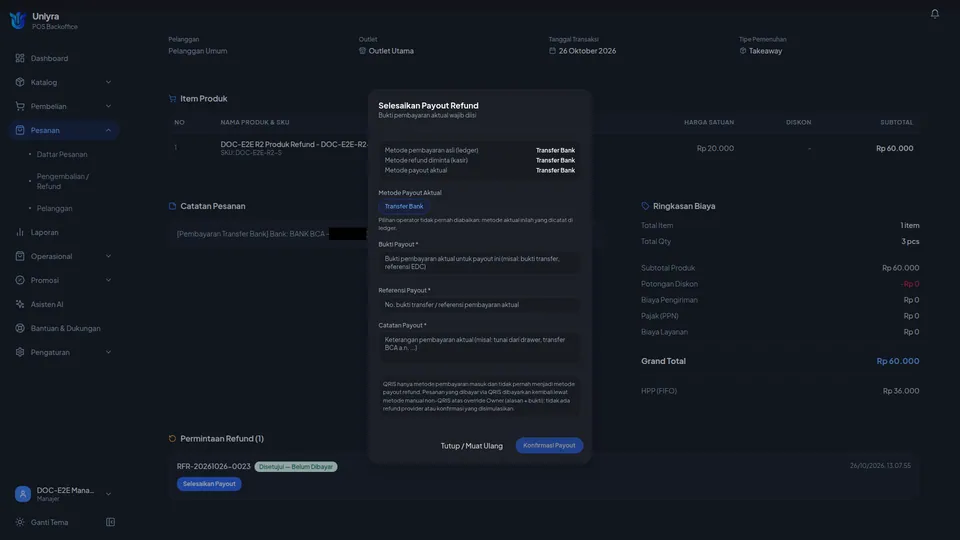Click the Operasional icon in sidebar

20,256
